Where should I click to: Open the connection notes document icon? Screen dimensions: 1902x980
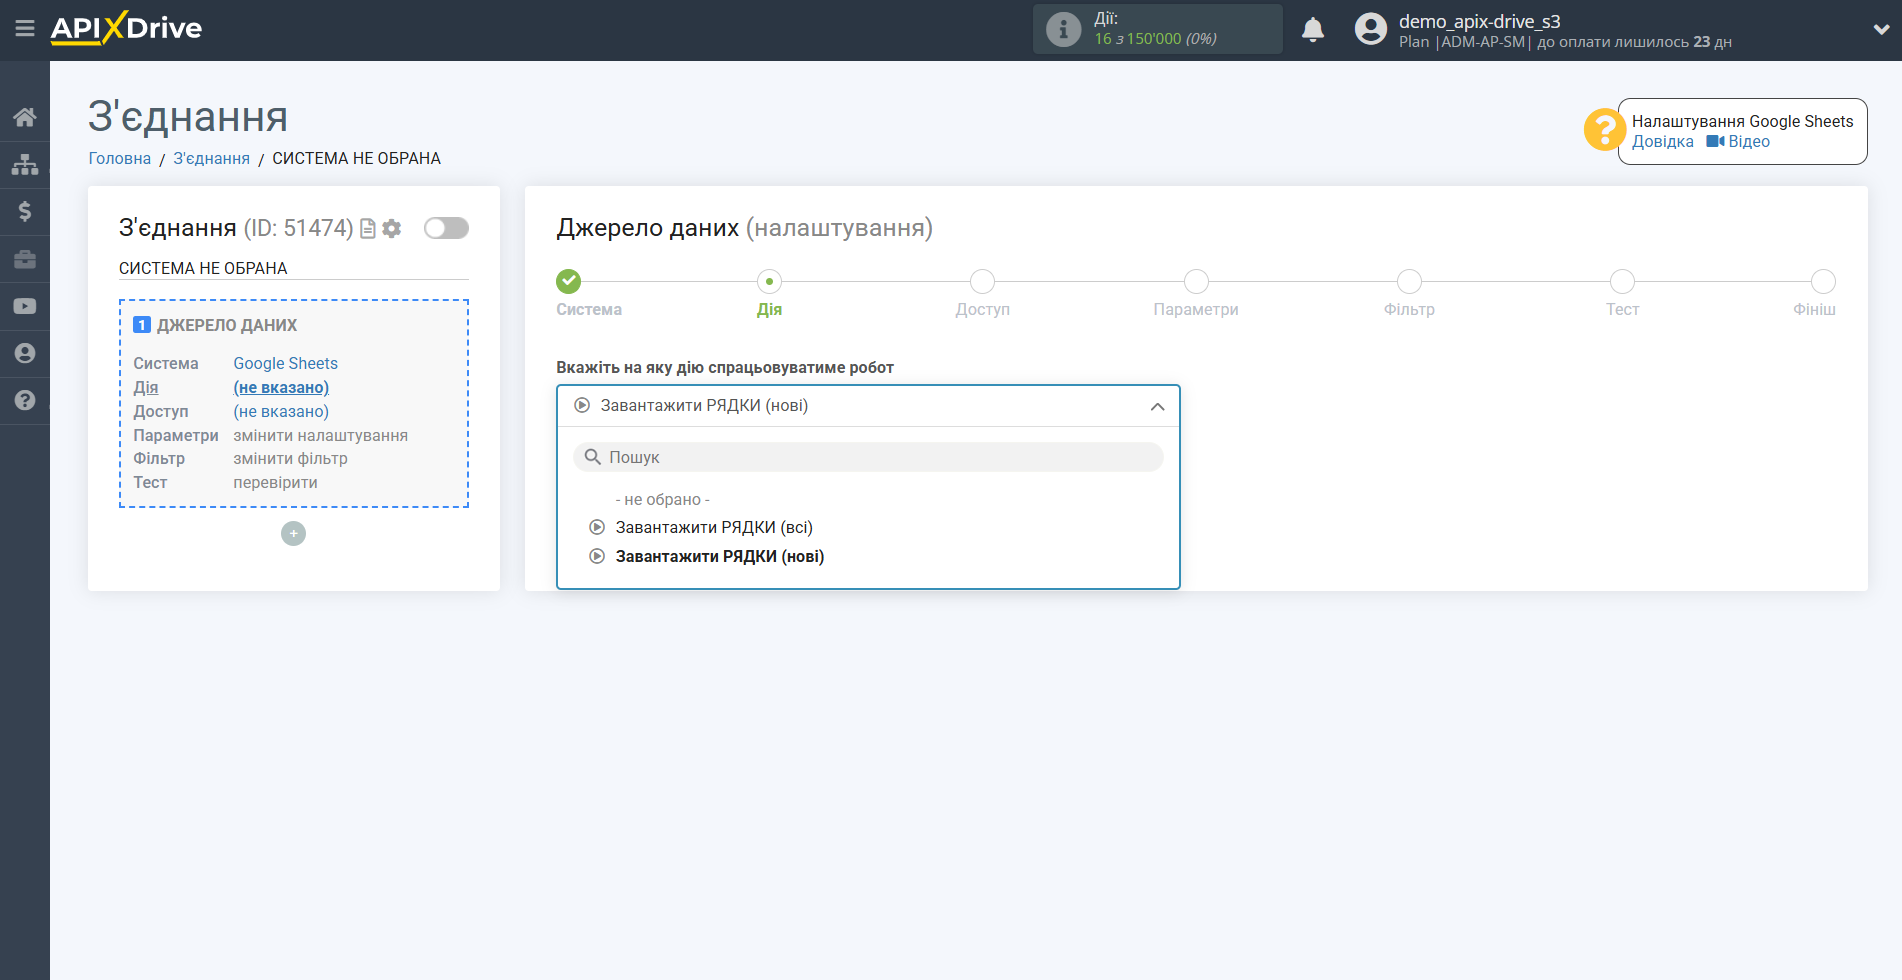pyautogui.click(x=368, y=229)
